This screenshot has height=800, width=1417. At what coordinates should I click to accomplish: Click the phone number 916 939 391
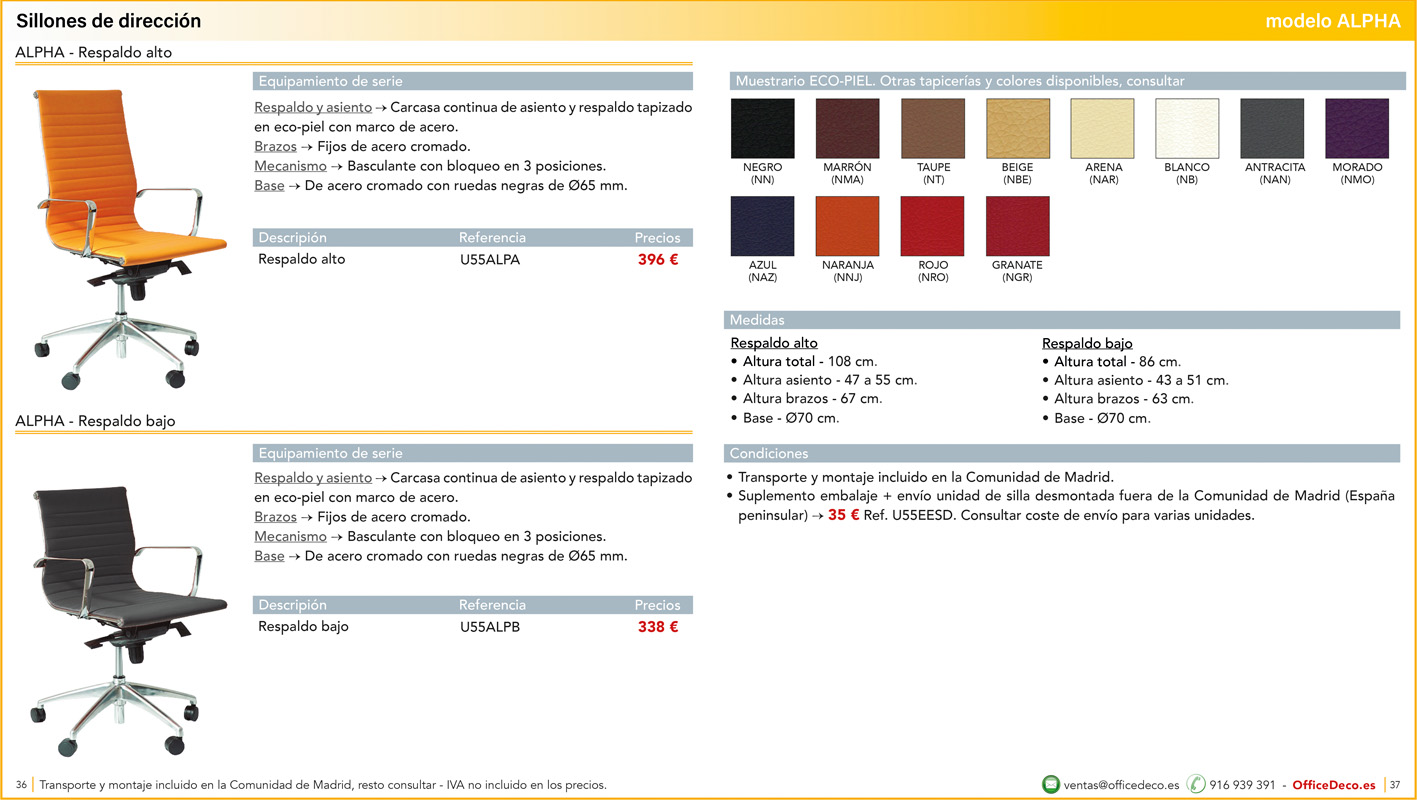1242,785
